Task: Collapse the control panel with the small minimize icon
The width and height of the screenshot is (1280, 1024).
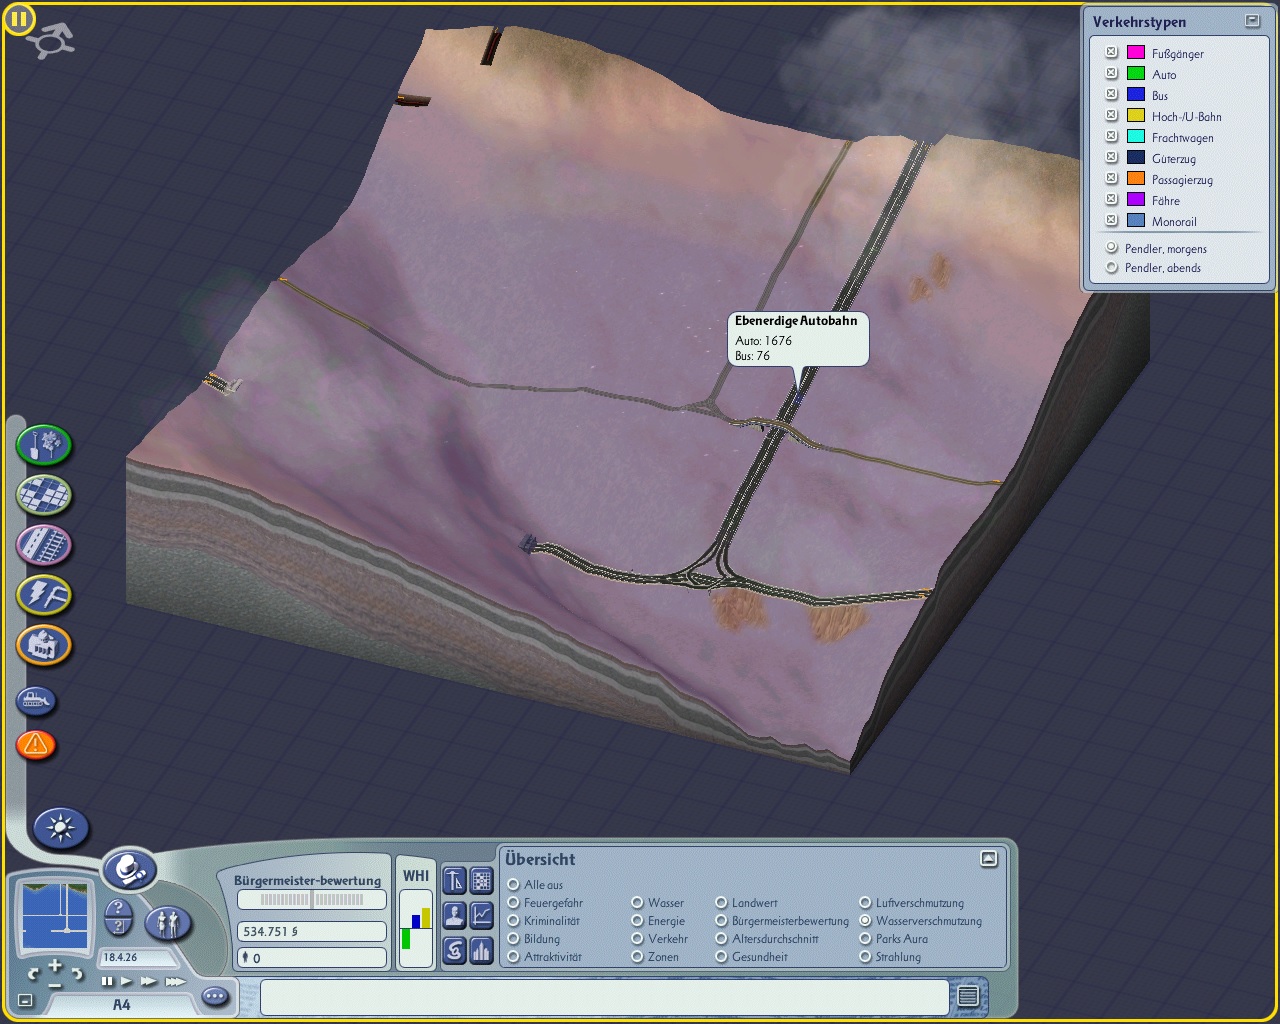Action: [26, 1000]
